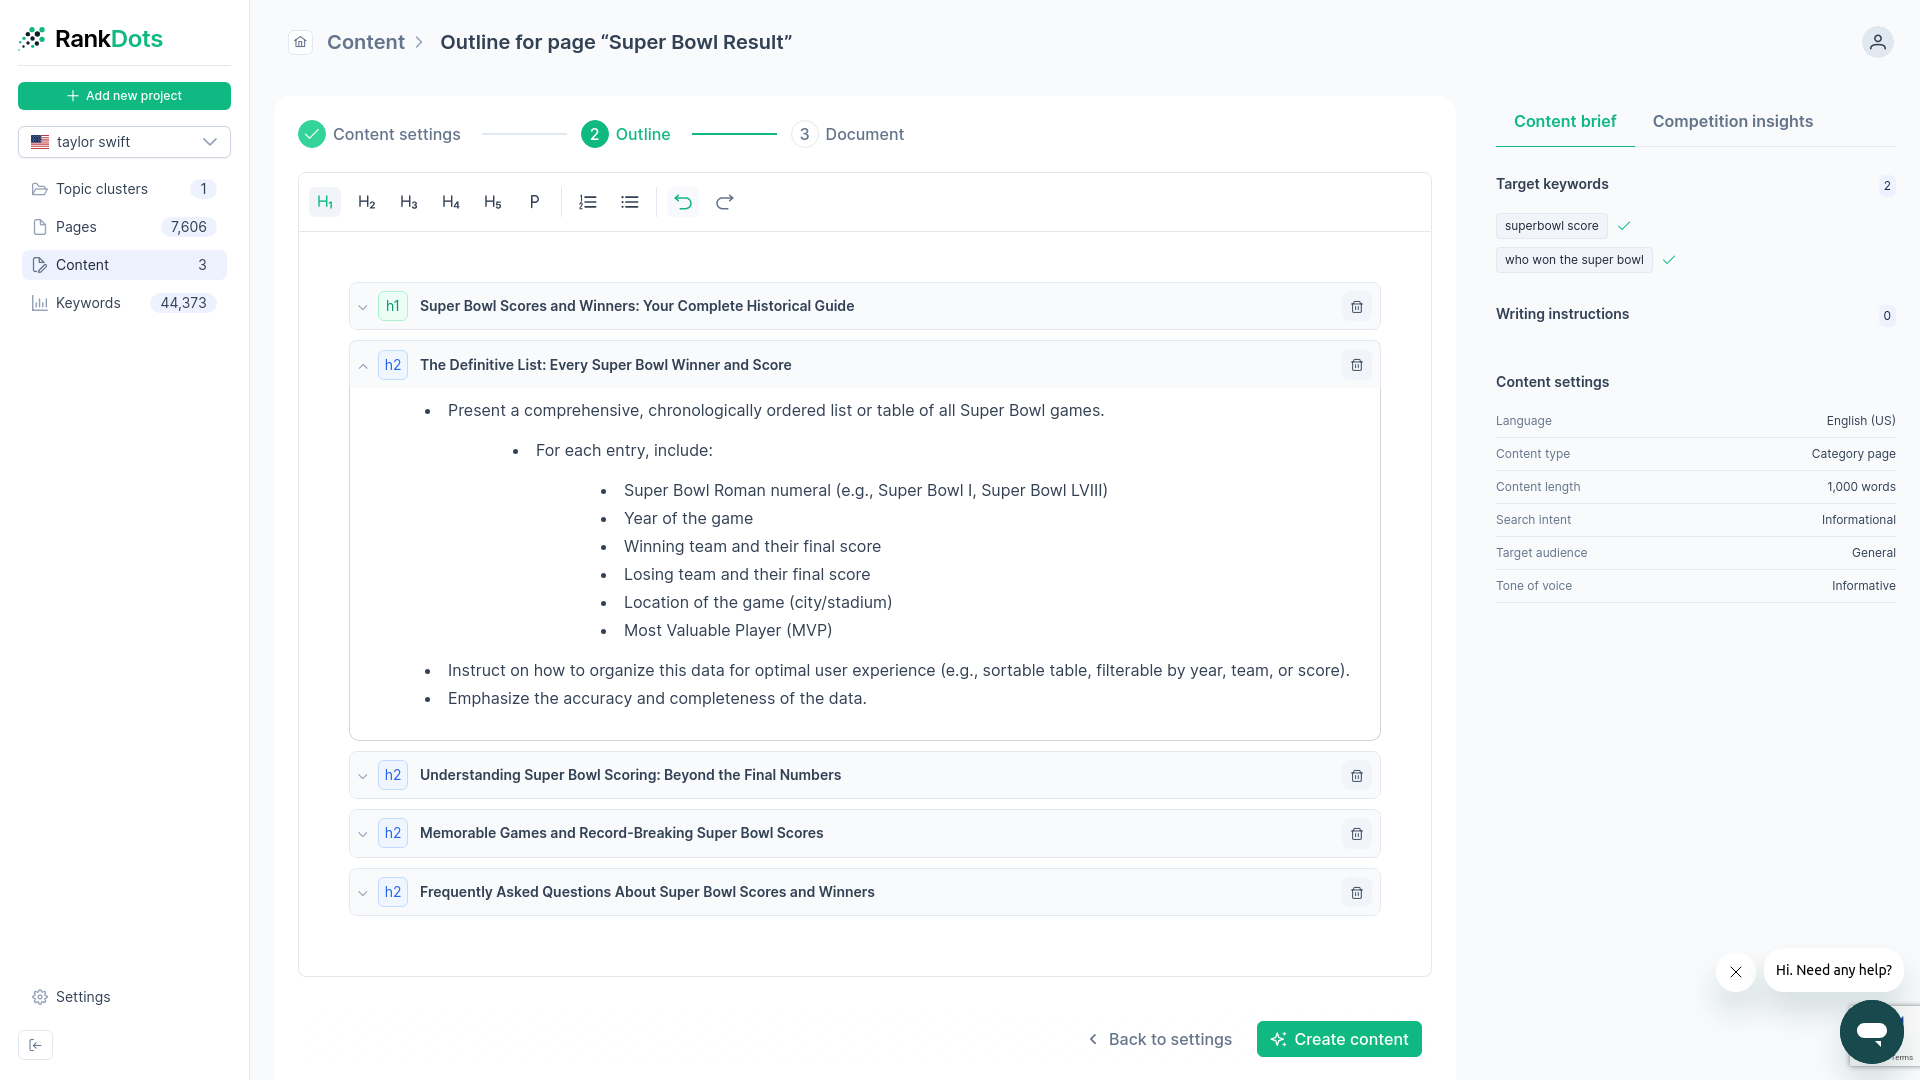Redo the last outline change
The image size is (1920, 1080).
(x=725, y=202)
